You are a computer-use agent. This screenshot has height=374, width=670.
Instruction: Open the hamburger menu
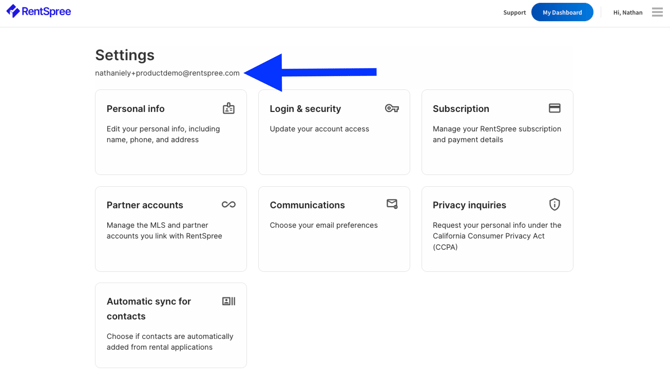(x=657, y=12)
